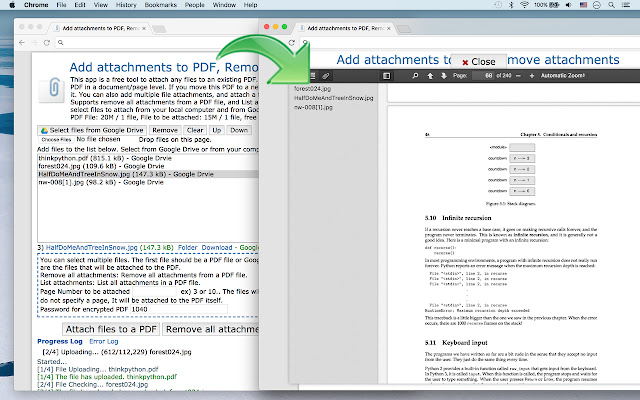Viewport: 640px width, 400px height.
Task: Zoom in with the plus button
Action: pos(531,76)
